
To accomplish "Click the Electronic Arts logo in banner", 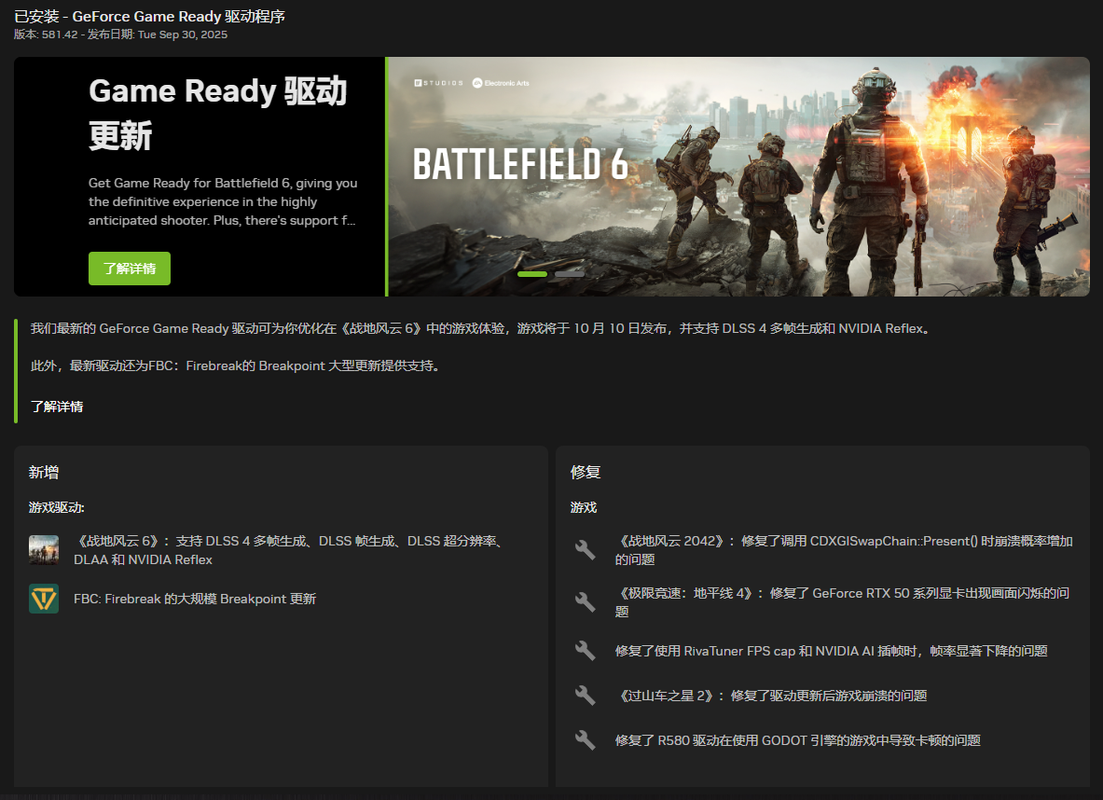I will coord(501,83).
